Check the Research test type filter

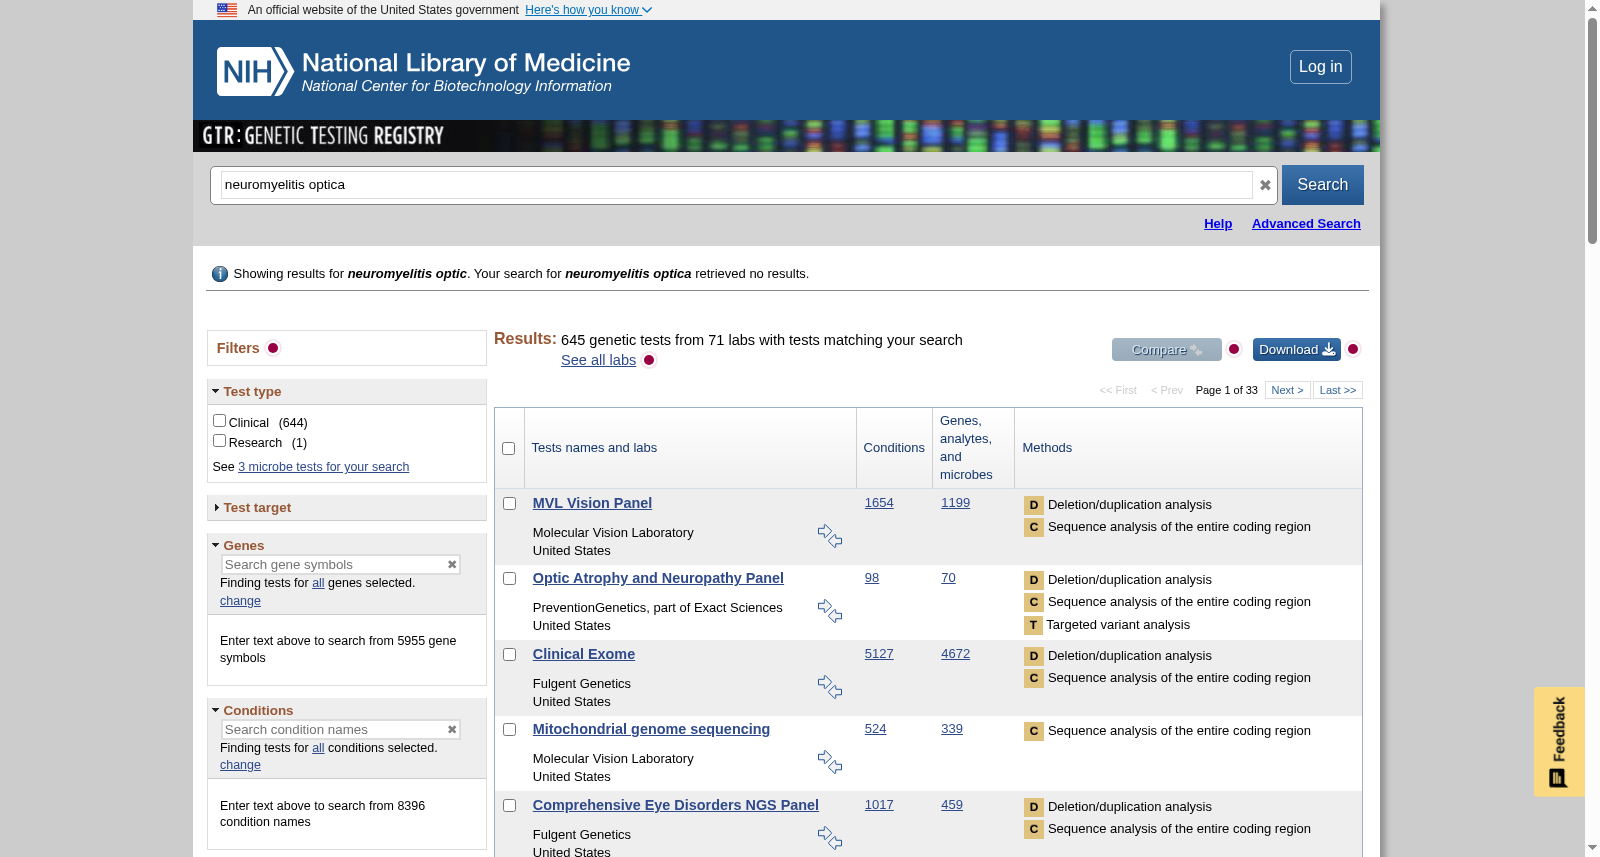219,441
